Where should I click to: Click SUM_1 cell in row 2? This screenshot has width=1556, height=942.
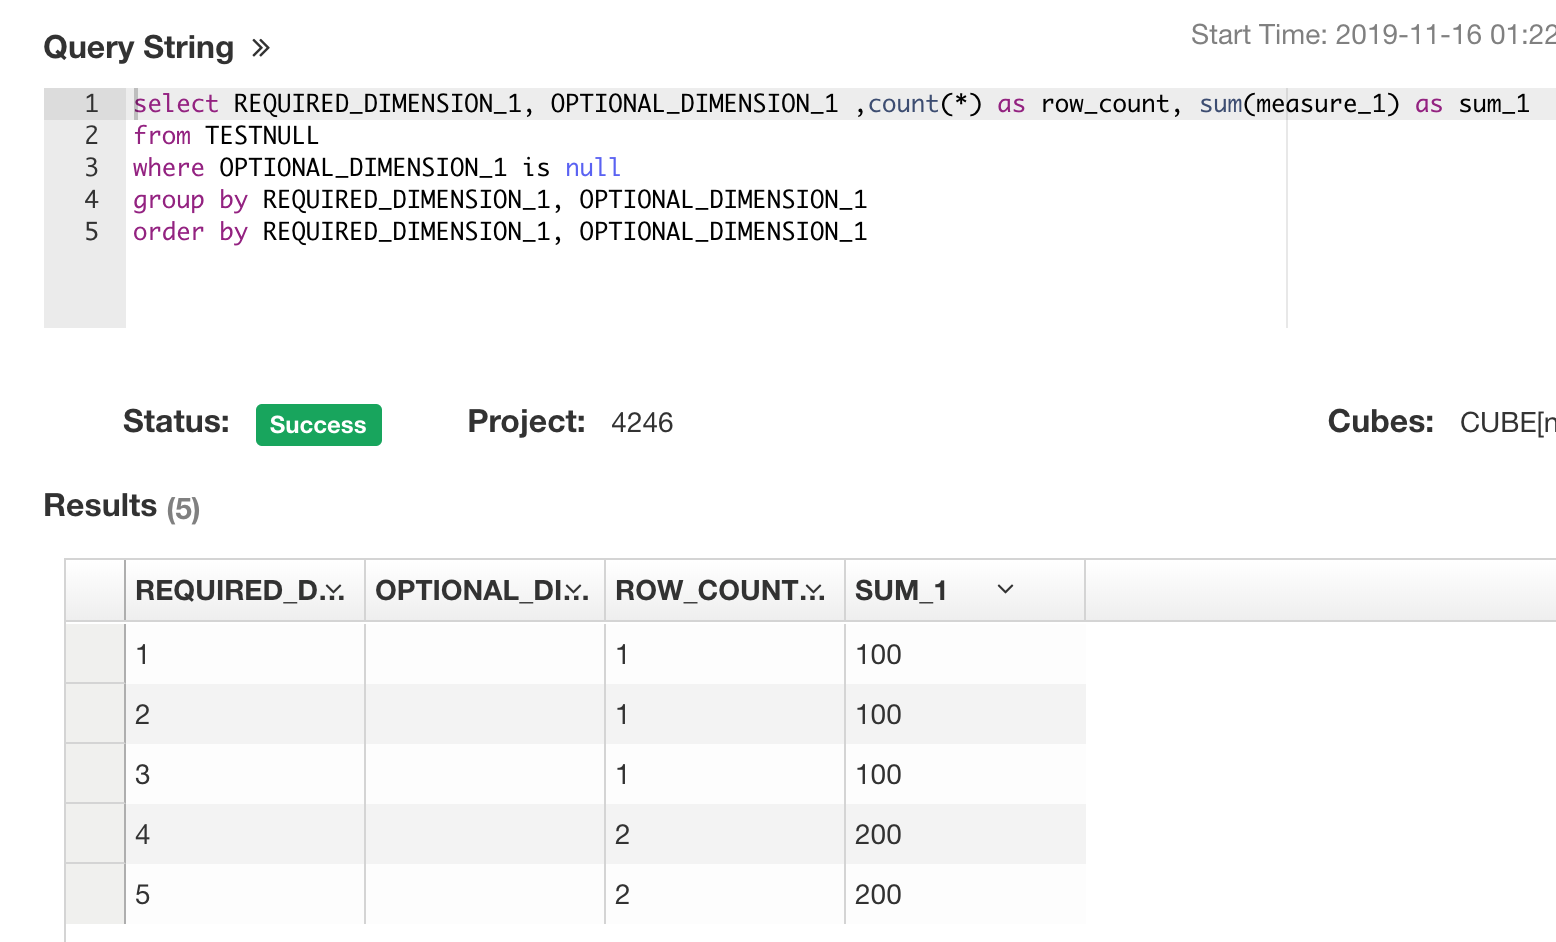coord(965,714)
